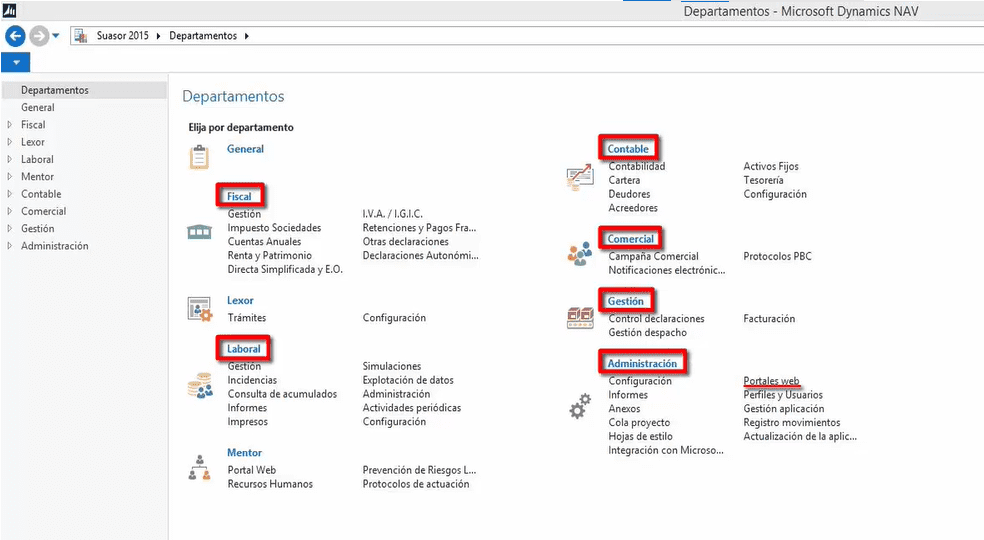Click the Comercial people icon

[x=579, y=254]
